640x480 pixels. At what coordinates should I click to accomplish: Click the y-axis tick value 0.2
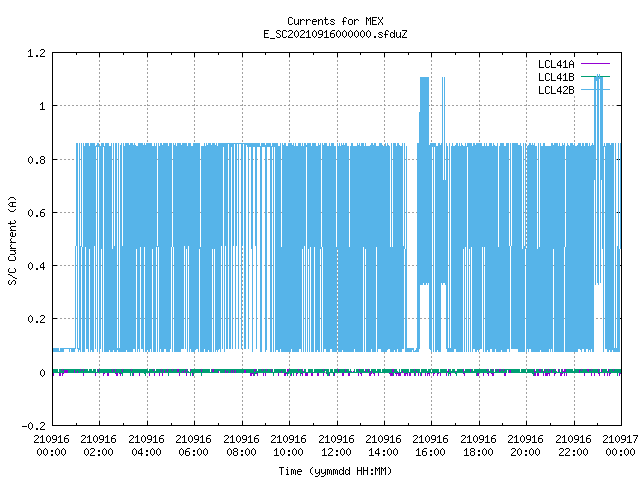coord(36,319)
